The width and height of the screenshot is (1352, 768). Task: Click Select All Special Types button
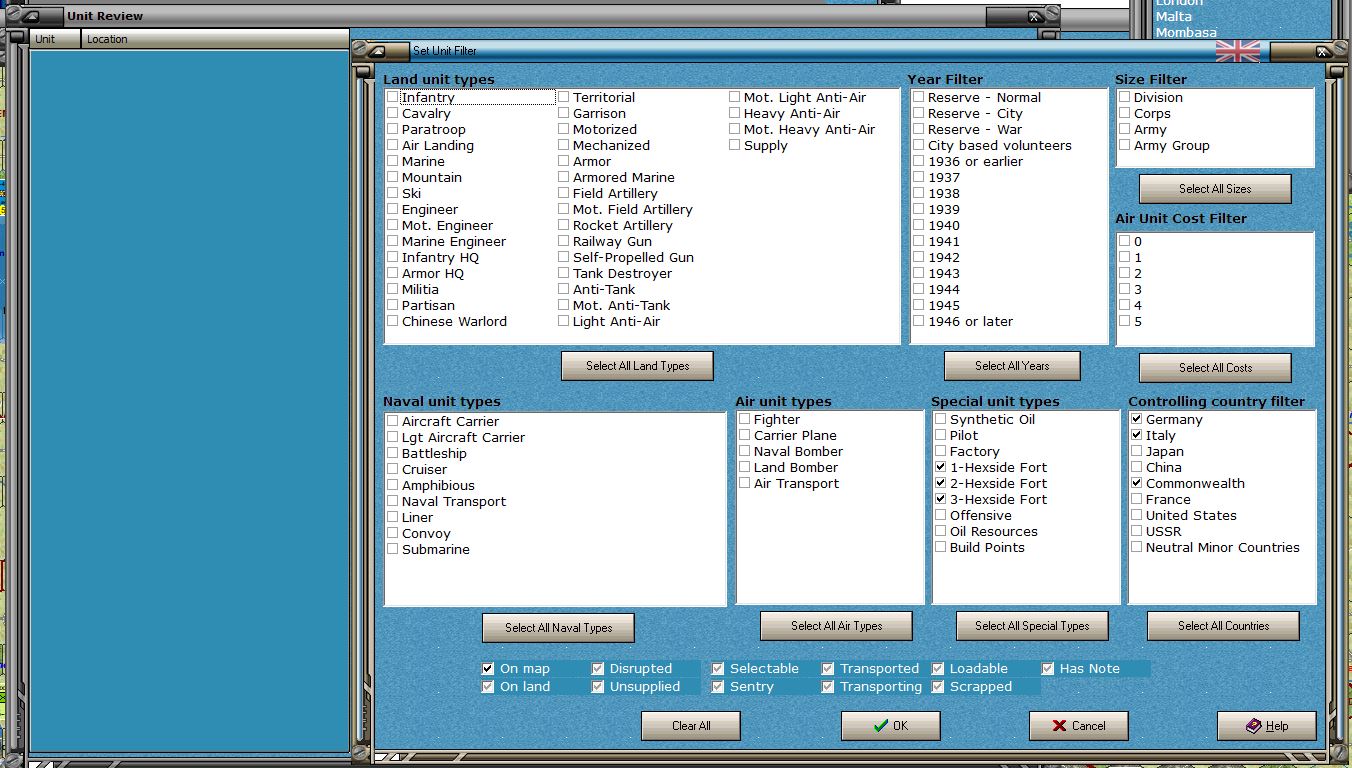[1032, 626]
